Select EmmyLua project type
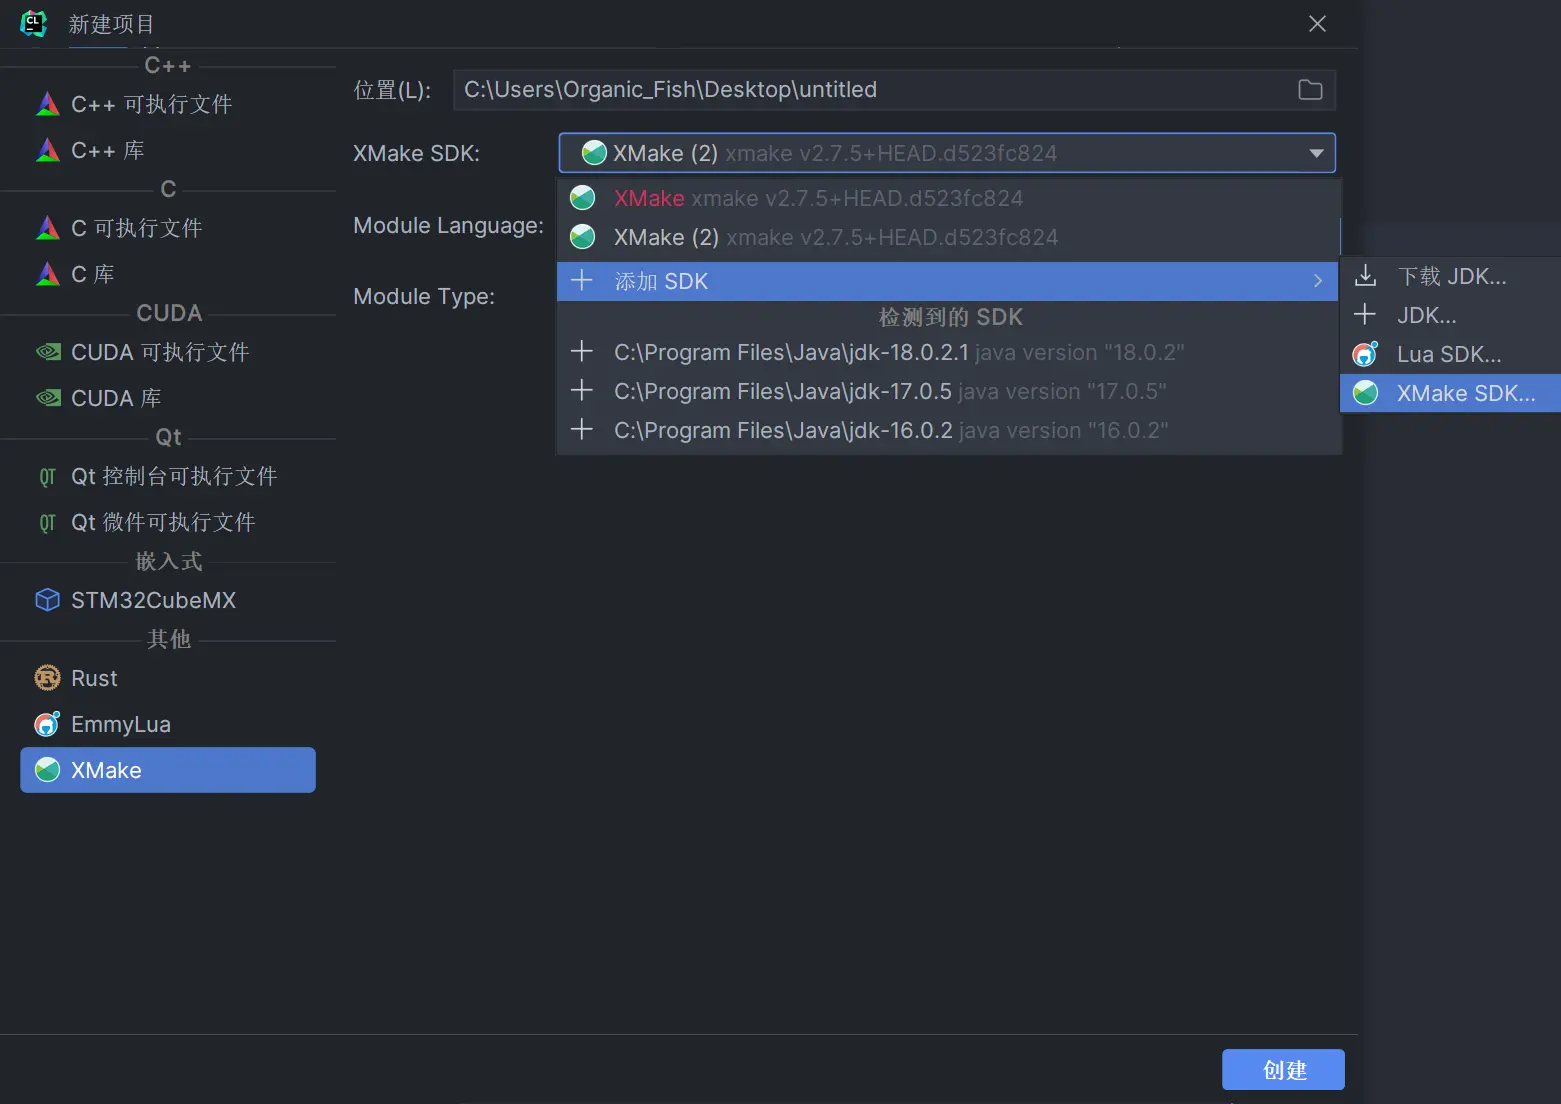 click(x=168, y=724)
